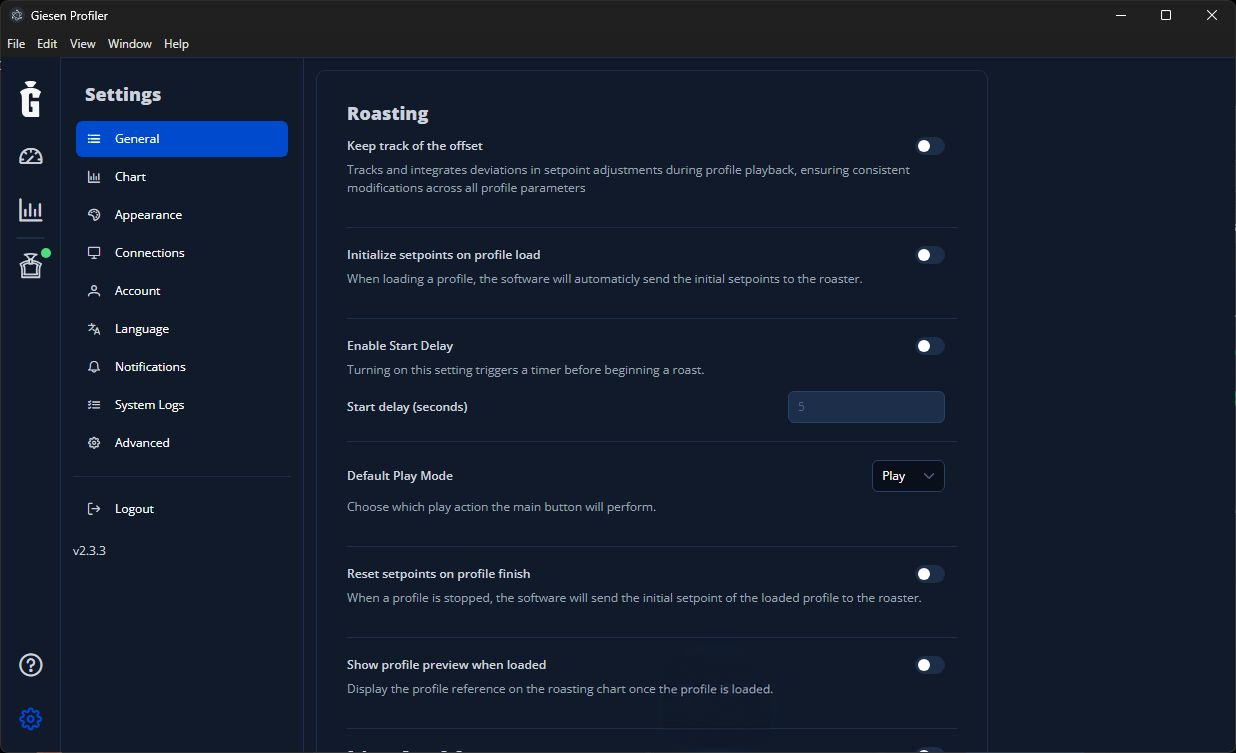Click the palette icon beside Appearance
Viewport: 1236px width, 753px height.
click(x=94, y=215)
